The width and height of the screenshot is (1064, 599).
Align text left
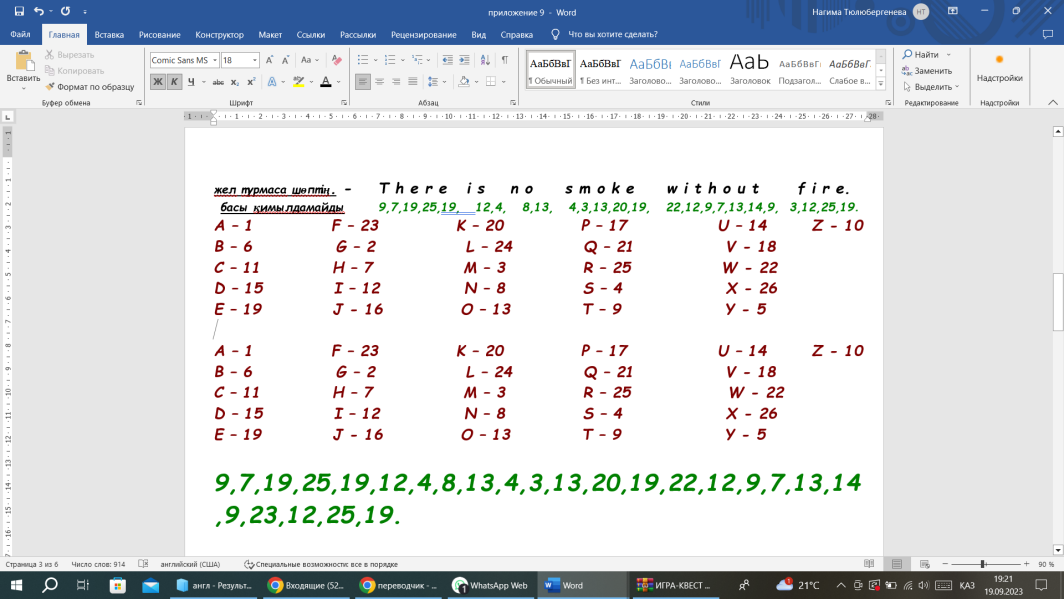pyautogui.click(x=363, y=81)
